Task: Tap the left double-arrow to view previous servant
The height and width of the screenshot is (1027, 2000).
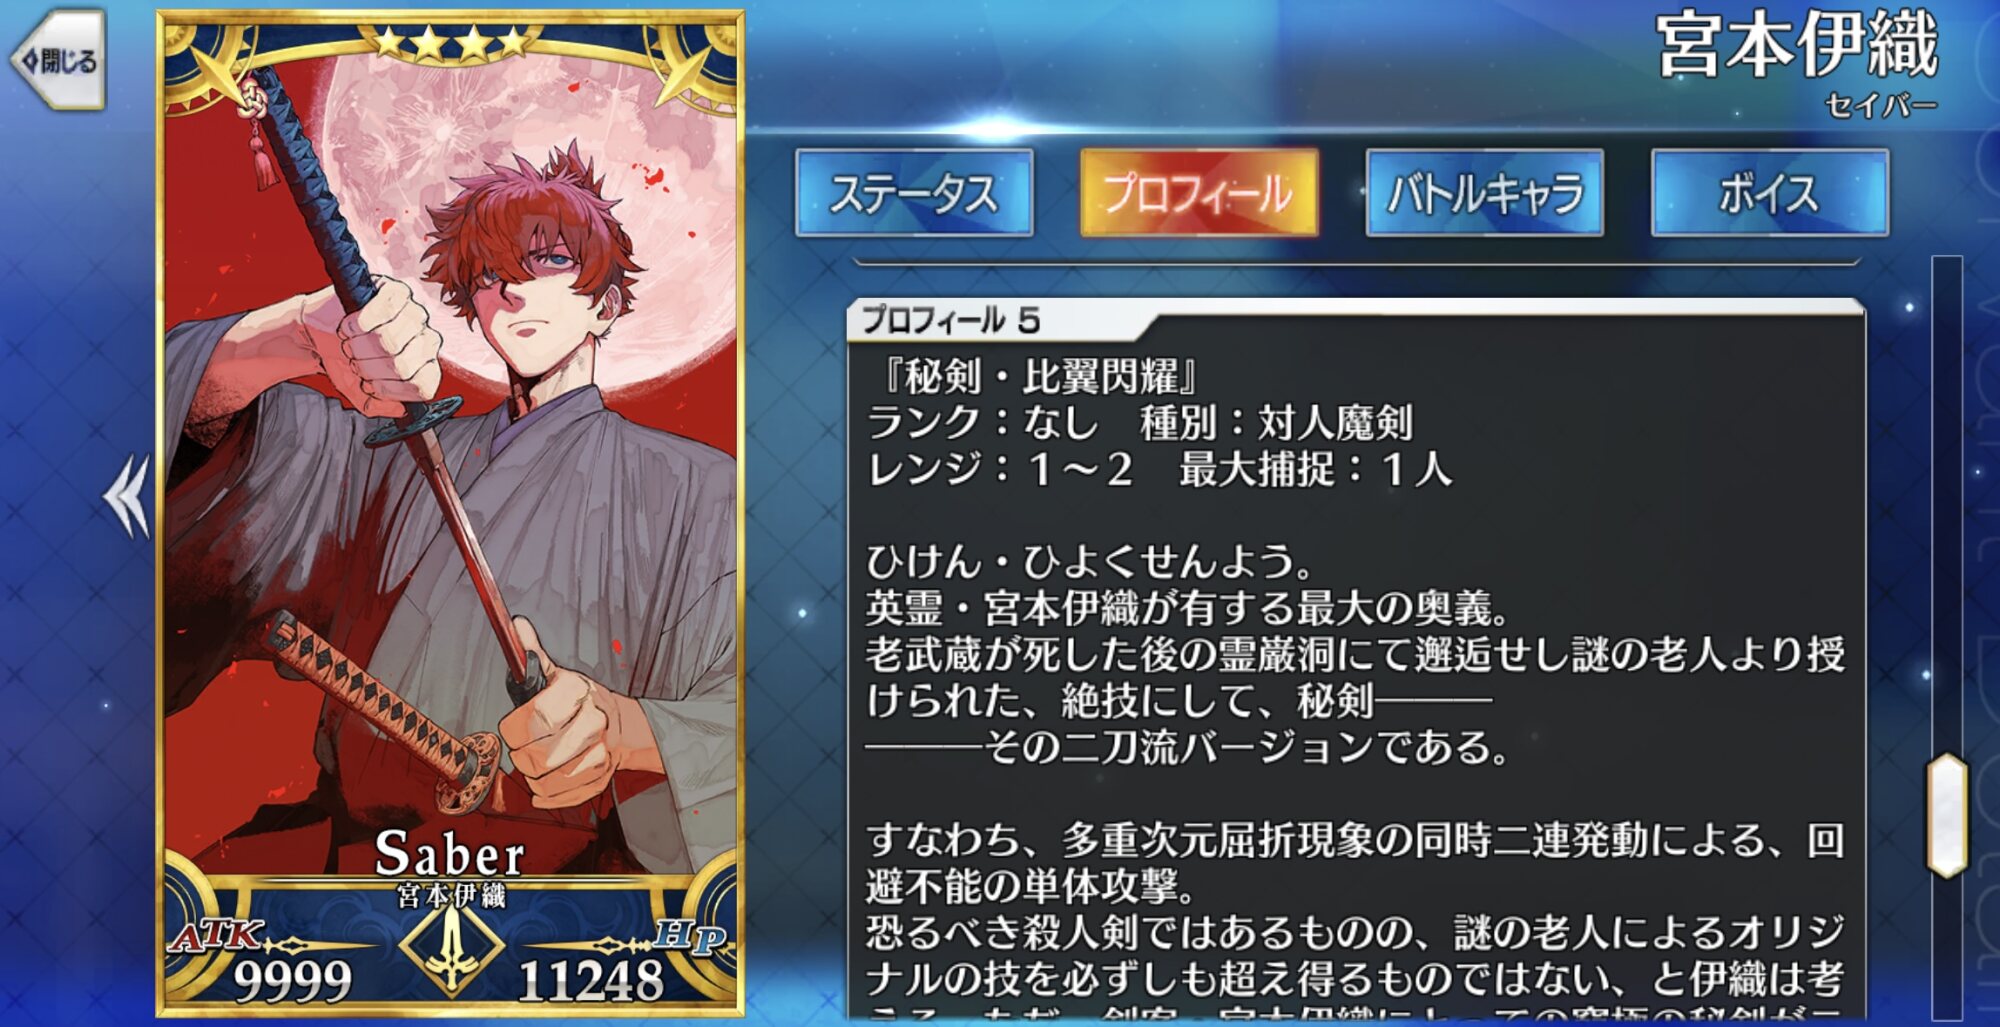Action: pos(127,496)
